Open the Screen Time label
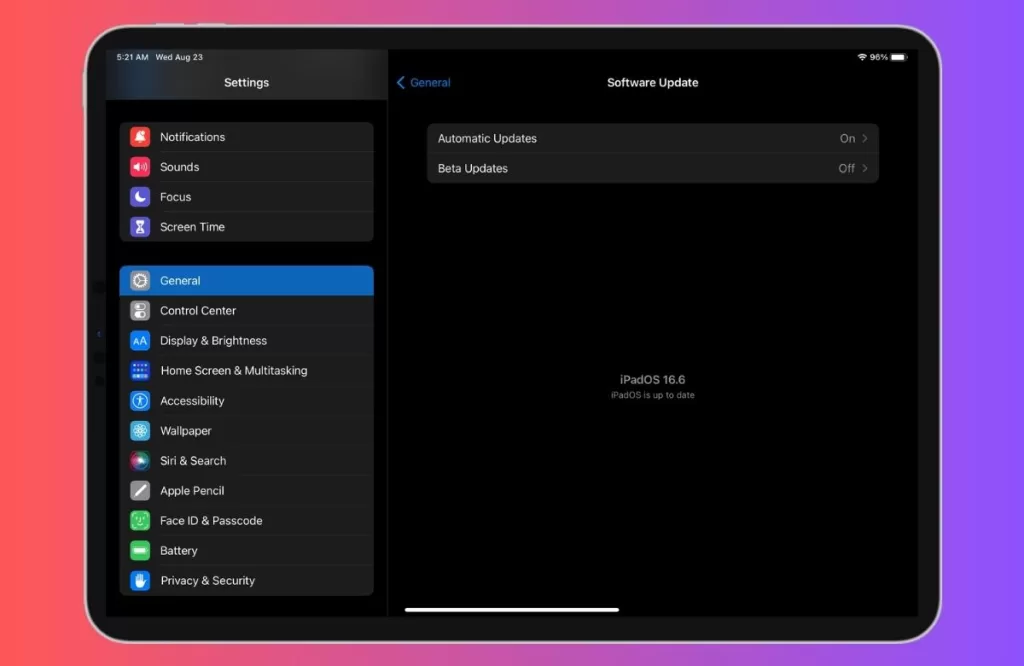Viewport: 1024px width, 666px height. [193, 227]
